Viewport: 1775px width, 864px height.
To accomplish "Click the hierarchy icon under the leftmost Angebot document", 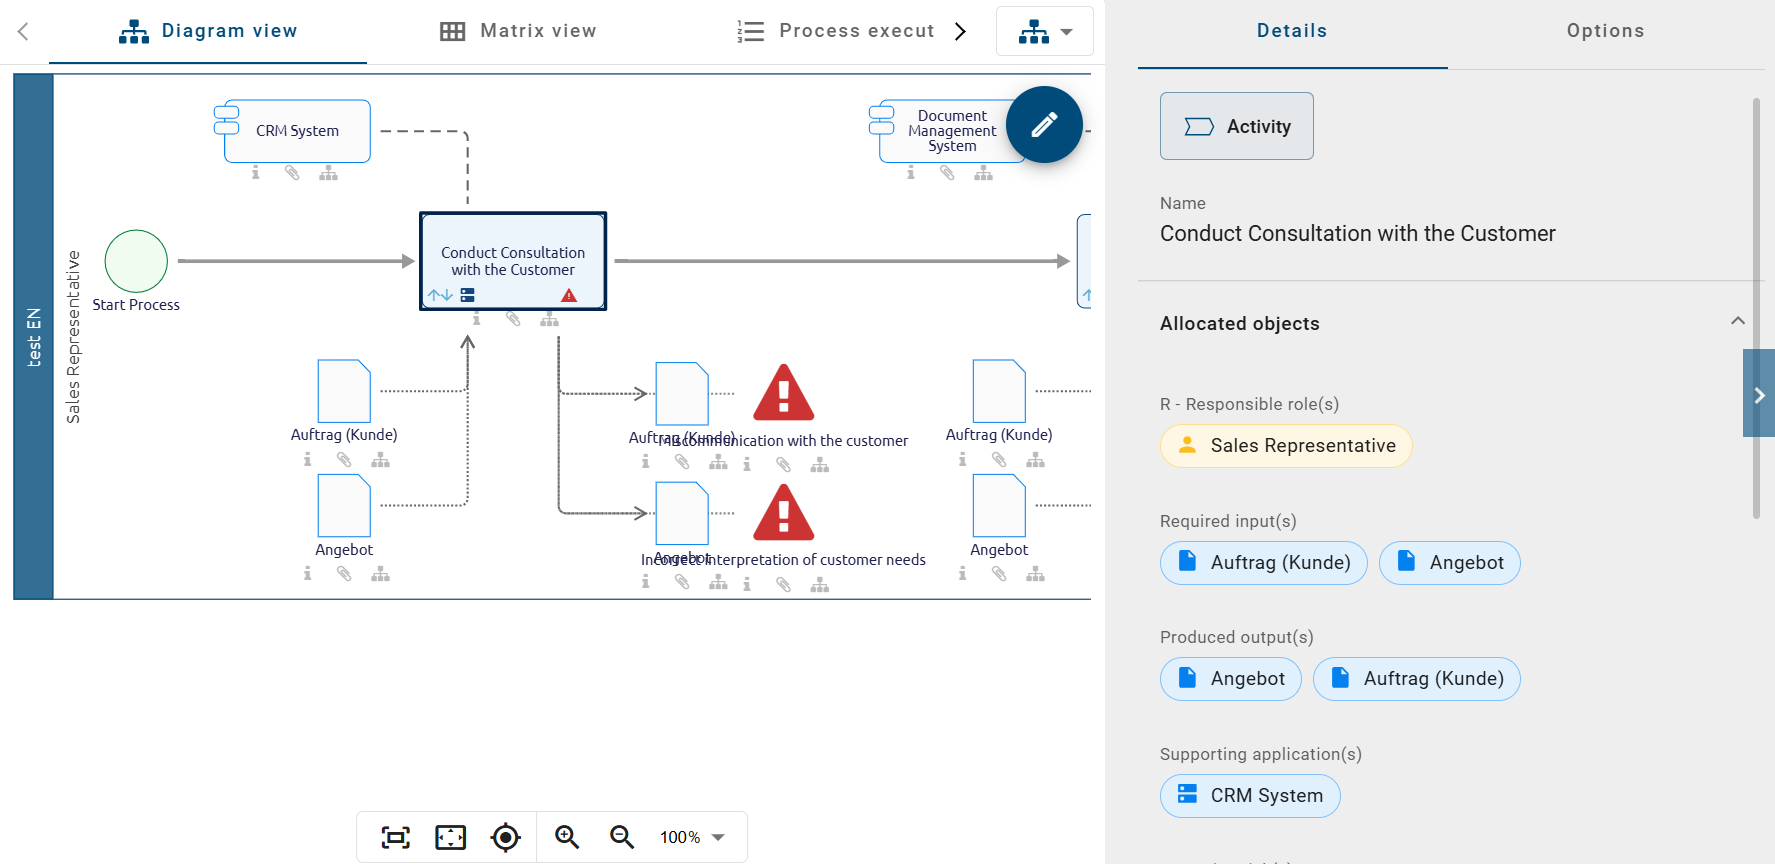I will point(380,574).
